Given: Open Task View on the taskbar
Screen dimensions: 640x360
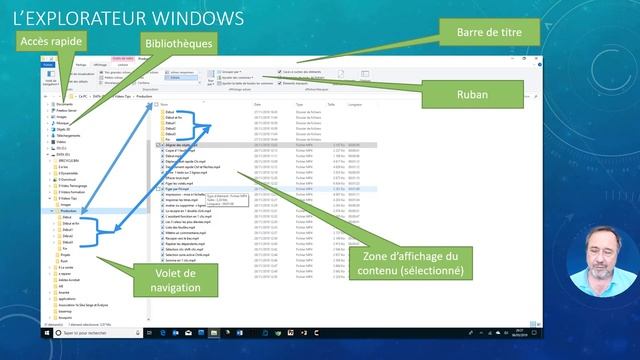Looking at the screenshot, I should [149, 333].
